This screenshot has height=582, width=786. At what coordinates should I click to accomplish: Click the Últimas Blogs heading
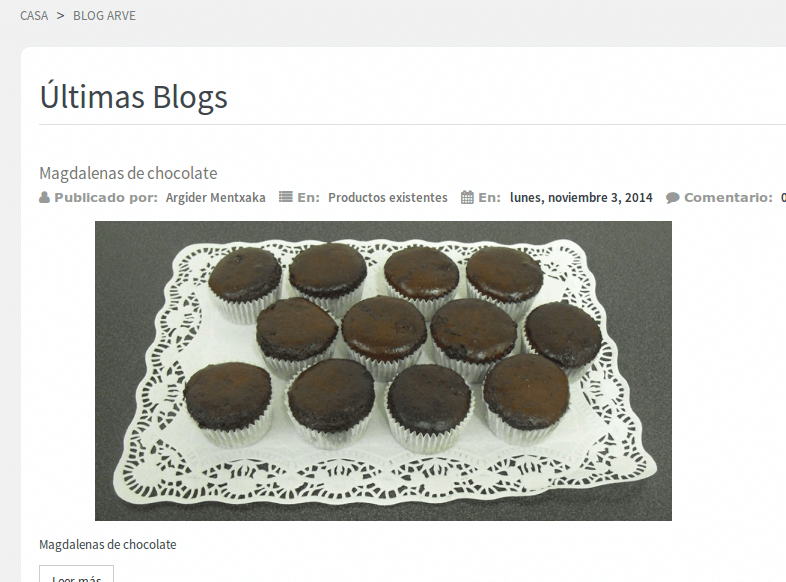(x=133, y=96)
